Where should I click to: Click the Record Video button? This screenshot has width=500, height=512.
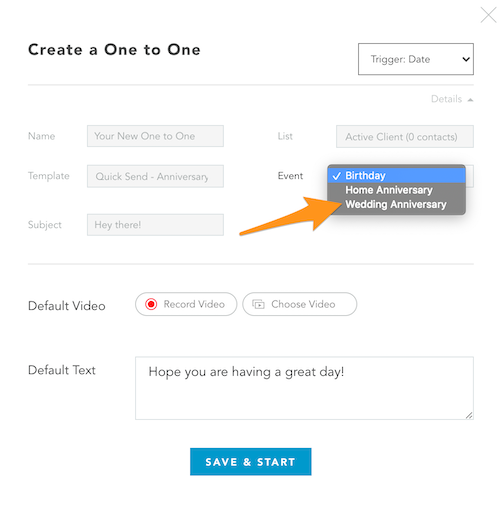coord(186,304)
